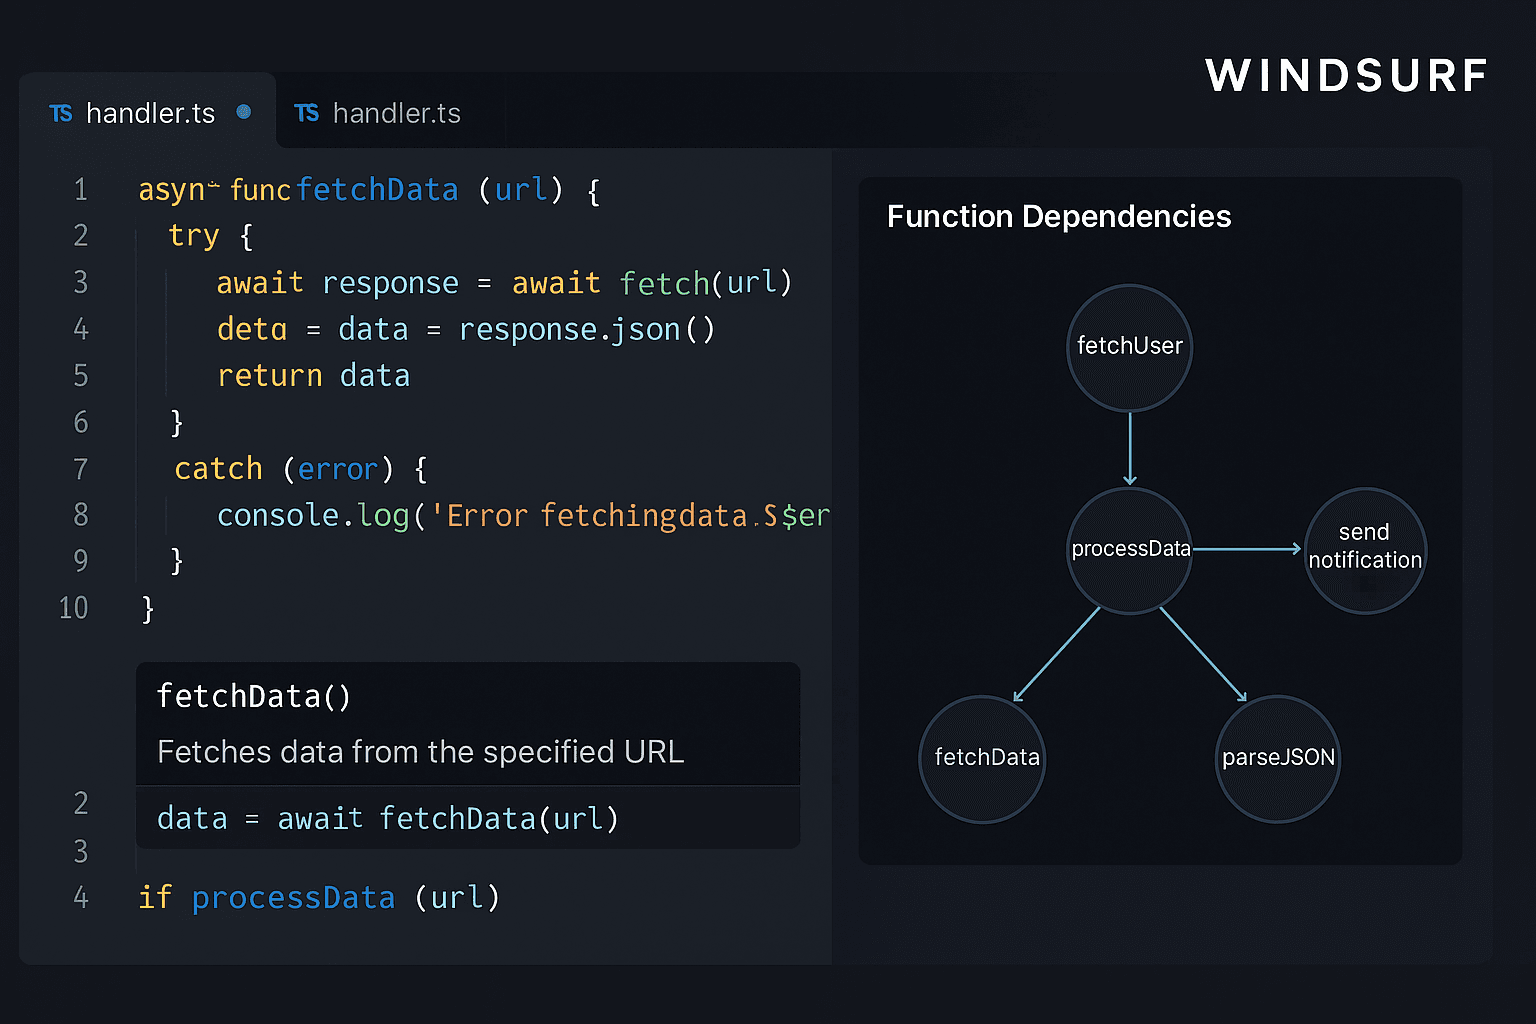Click the 'await fetch(url)' code line
Image resolution: width=1536 pixels, height=1024 pixels.
[x=505, y=283]
